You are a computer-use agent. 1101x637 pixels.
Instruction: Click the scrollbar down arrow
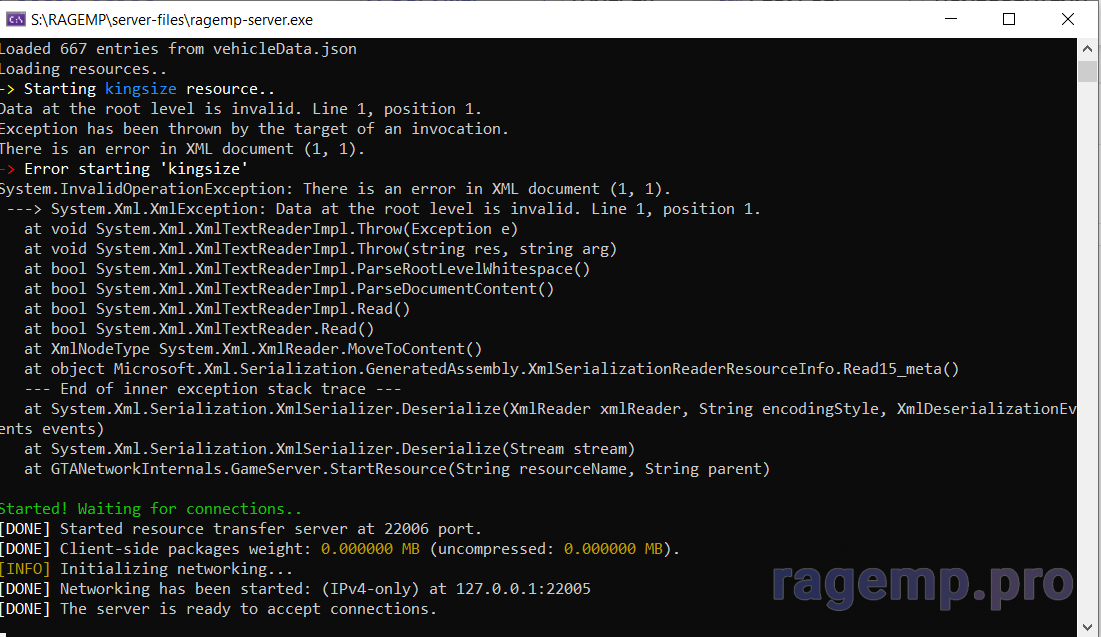(x=1088, y=626)
